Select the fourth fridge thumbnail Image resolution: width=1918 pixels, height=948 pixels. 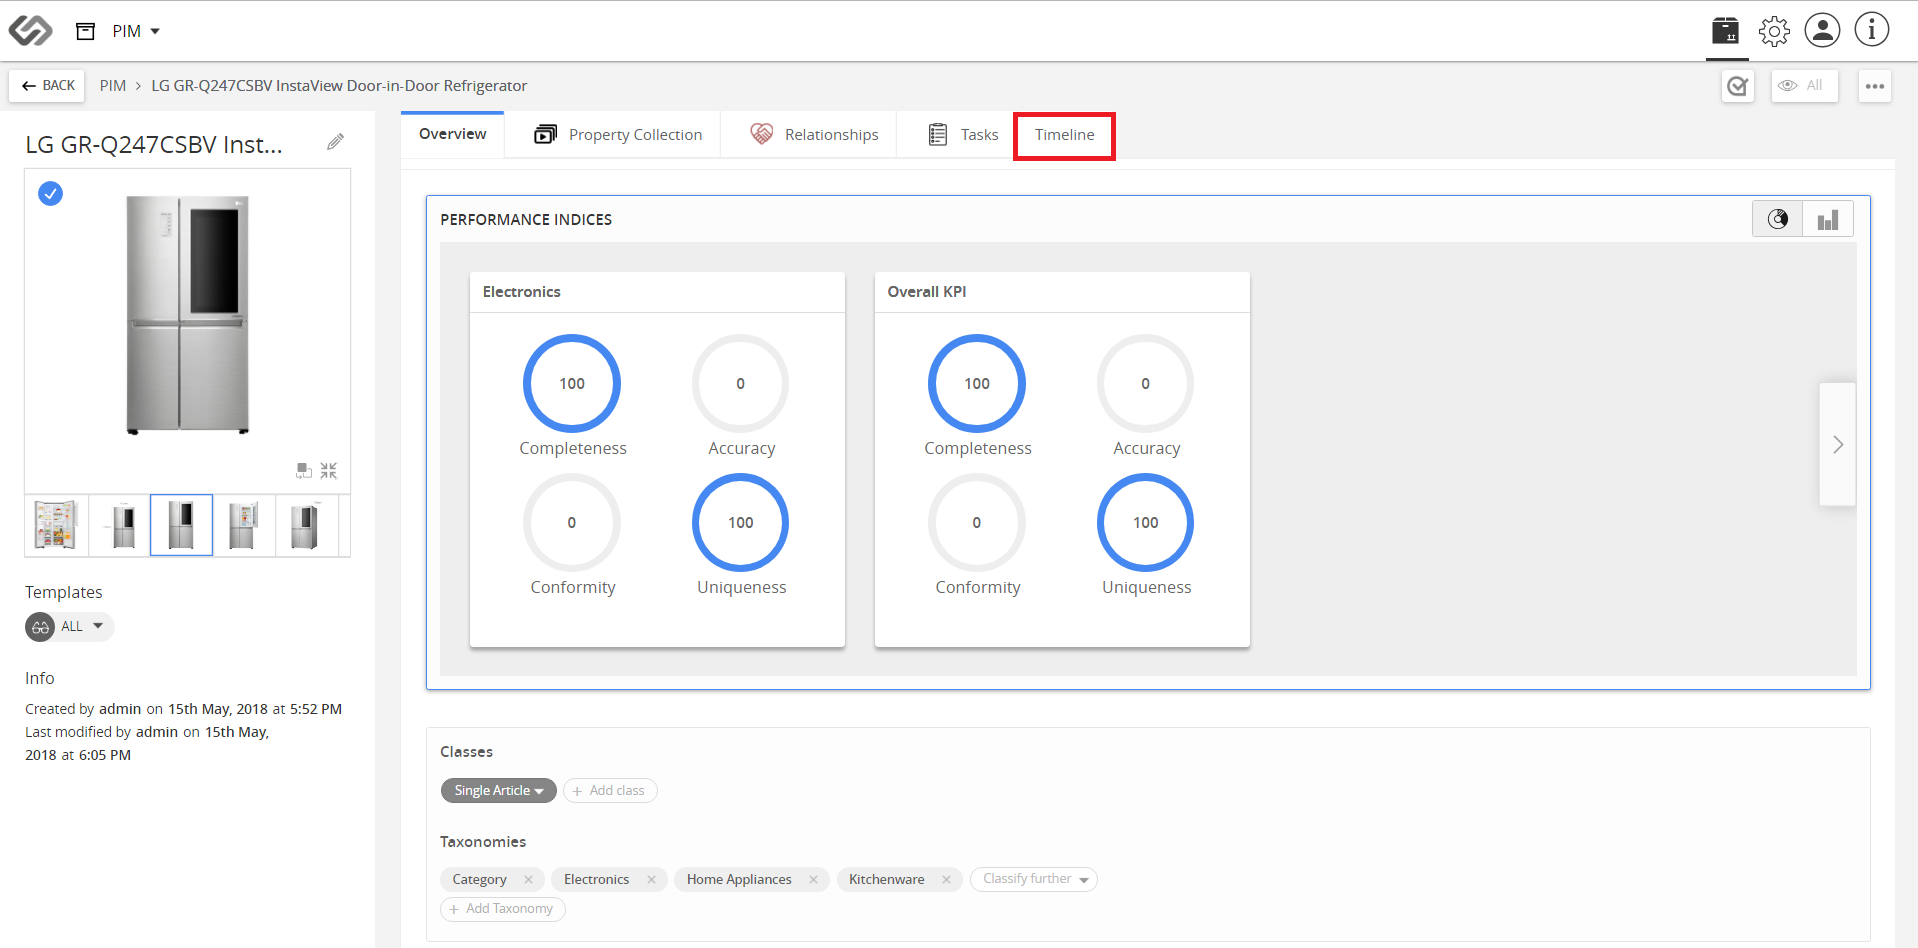244,525
